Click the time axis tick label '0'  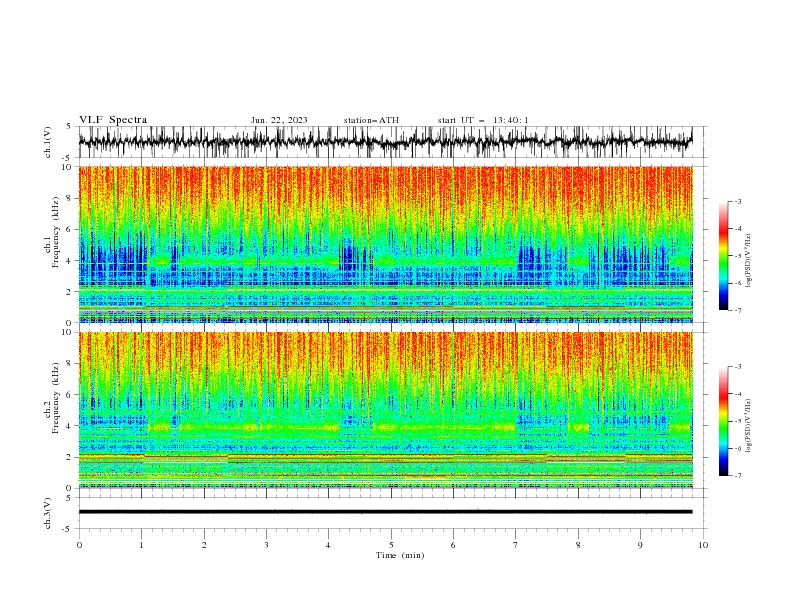[79, 545]
